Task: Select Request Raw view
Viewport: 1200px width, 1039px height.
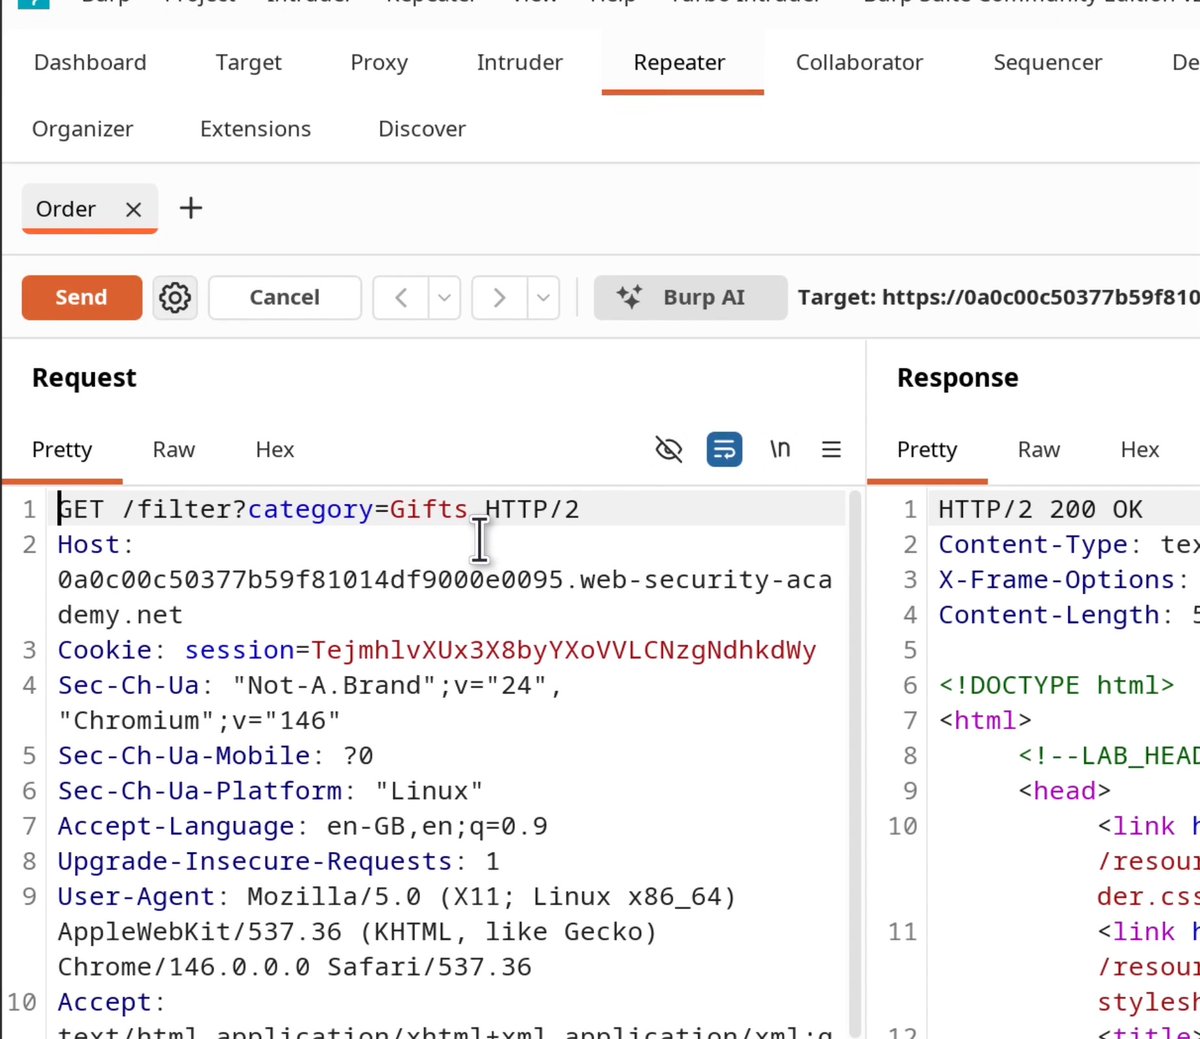Action: pos(174,450)
